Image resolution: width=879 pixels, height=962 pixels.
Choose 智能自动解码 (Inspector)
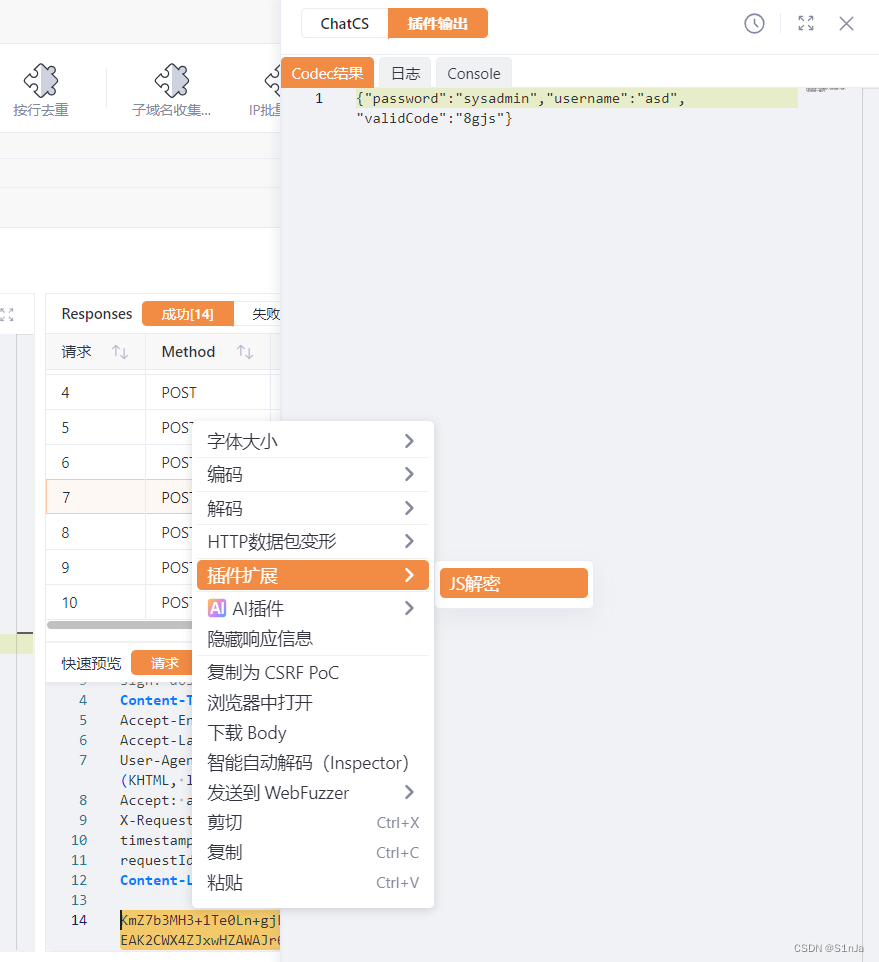(x=312, y=763)
